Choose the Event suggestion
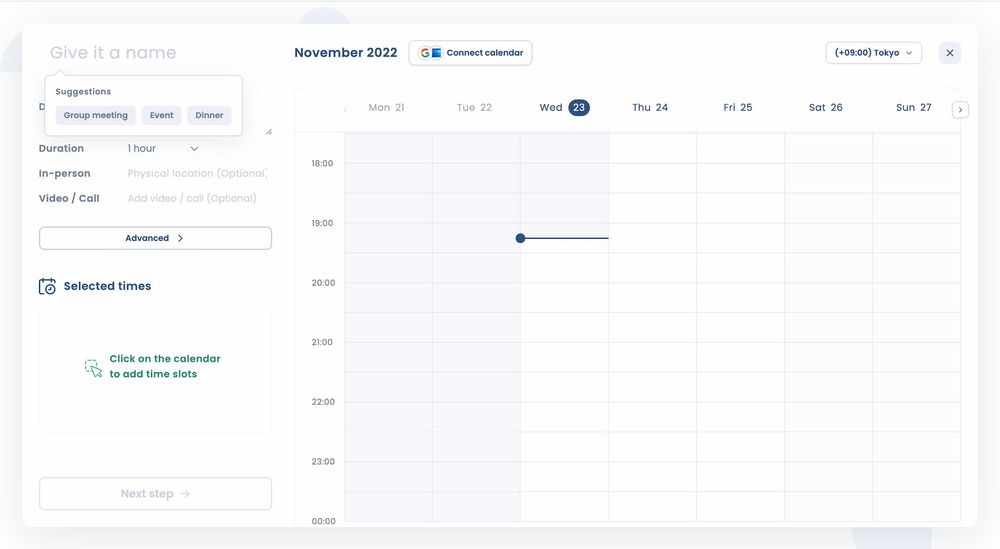The width and height of the screenshot is (1000, 549). click(x=161, y=115)
